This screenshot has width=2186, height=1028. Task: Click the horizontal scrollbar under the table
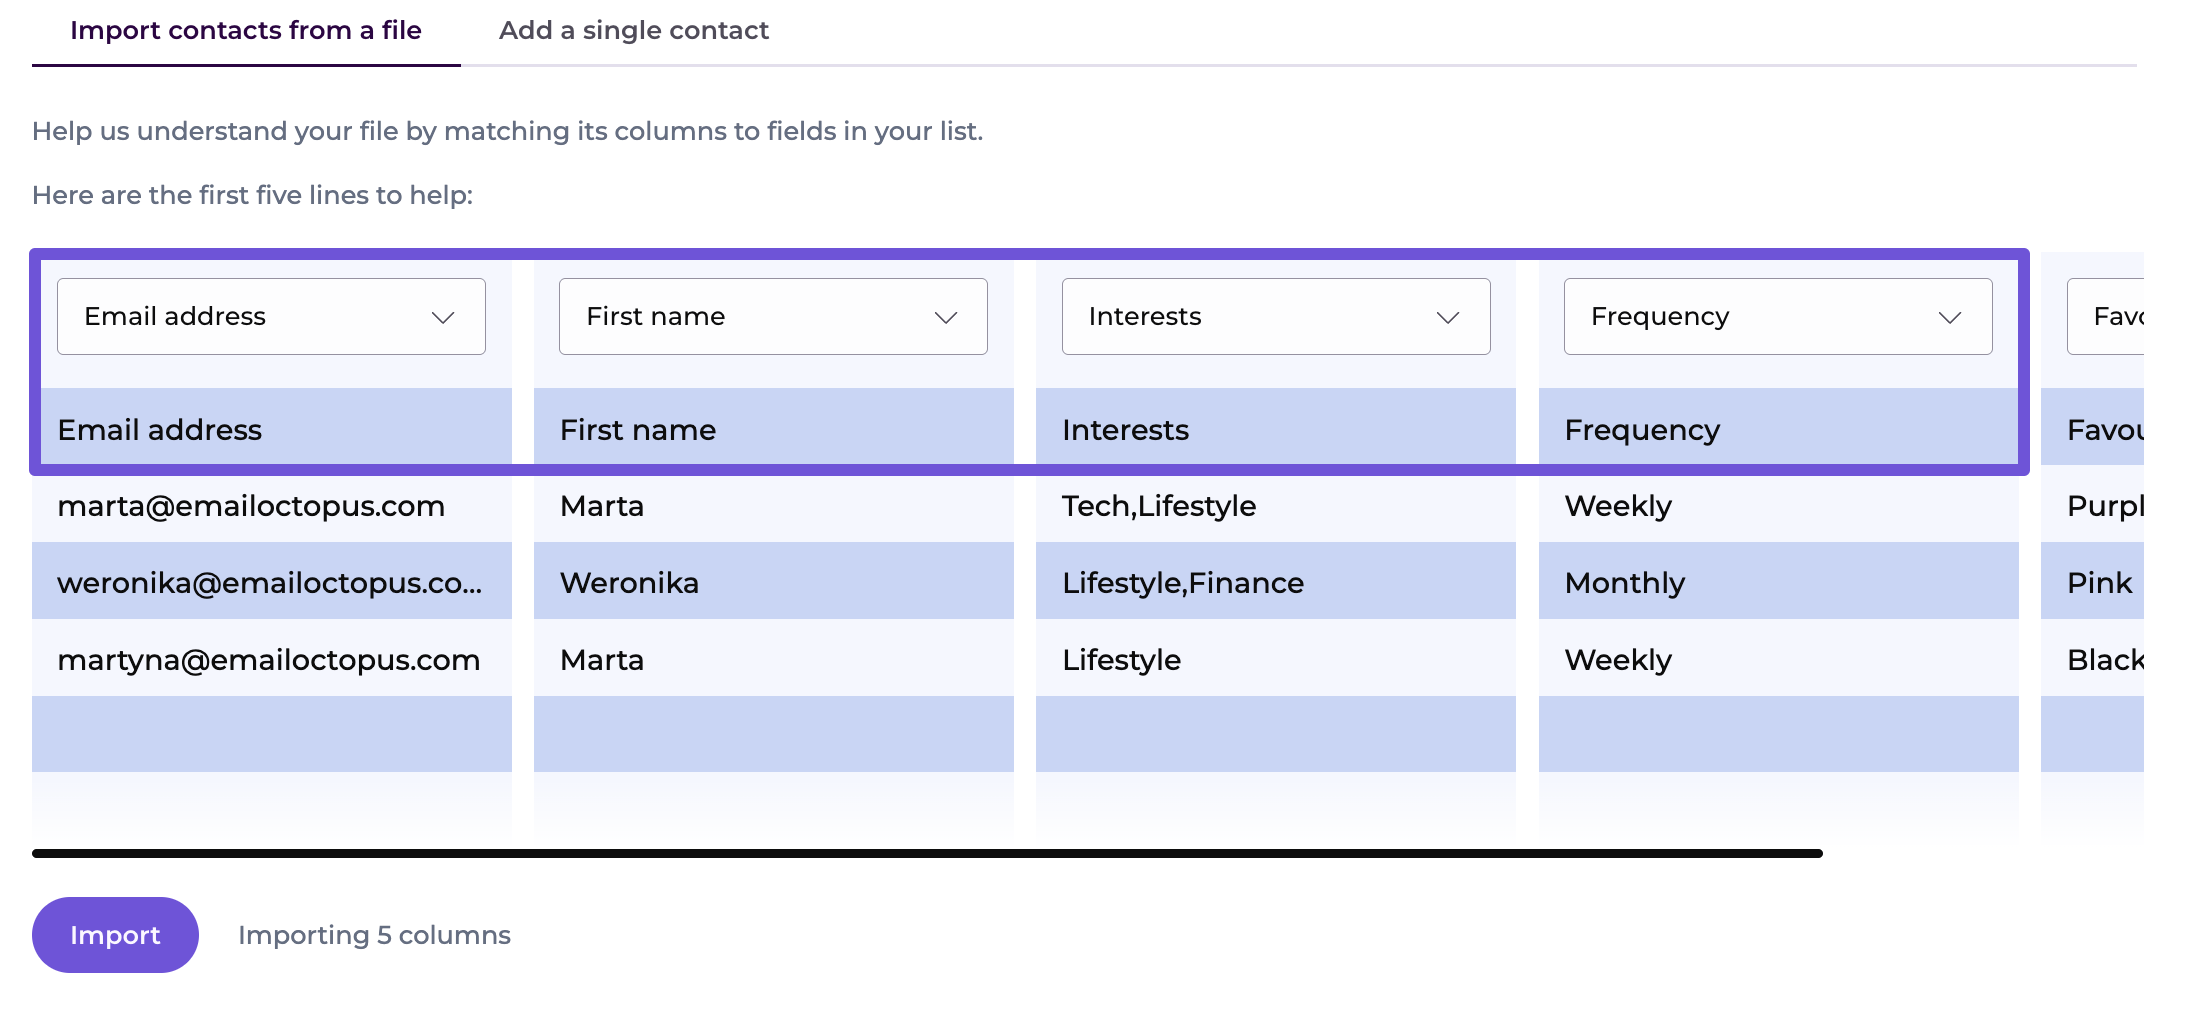pos(926,853)
